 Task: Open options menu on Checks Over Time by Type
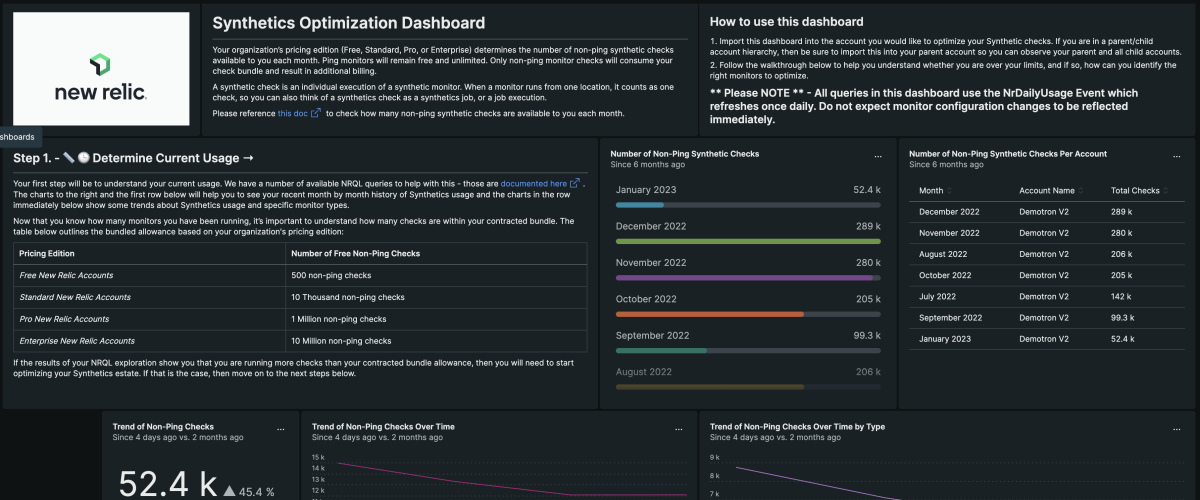(1177, 429)
